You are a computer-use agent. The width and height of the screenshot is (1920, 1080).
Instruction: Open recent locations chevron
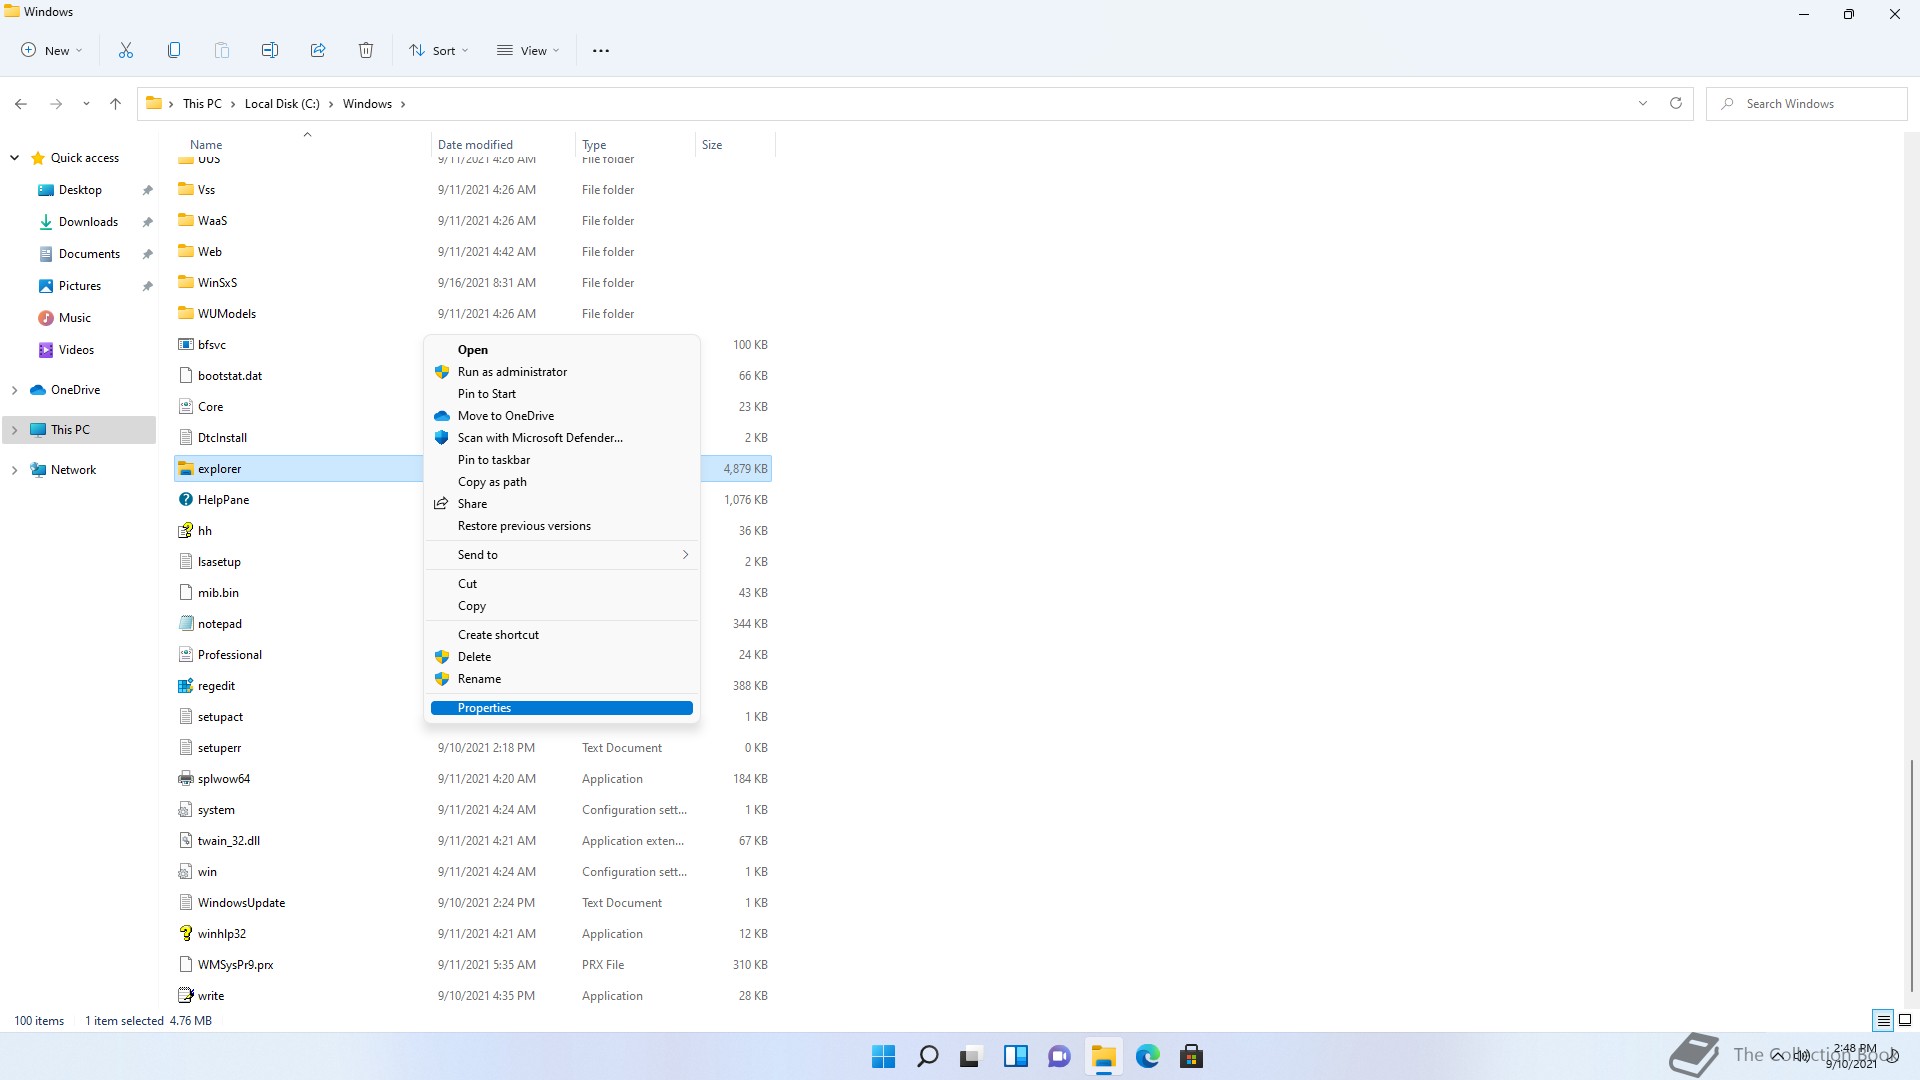pos(86,104)
